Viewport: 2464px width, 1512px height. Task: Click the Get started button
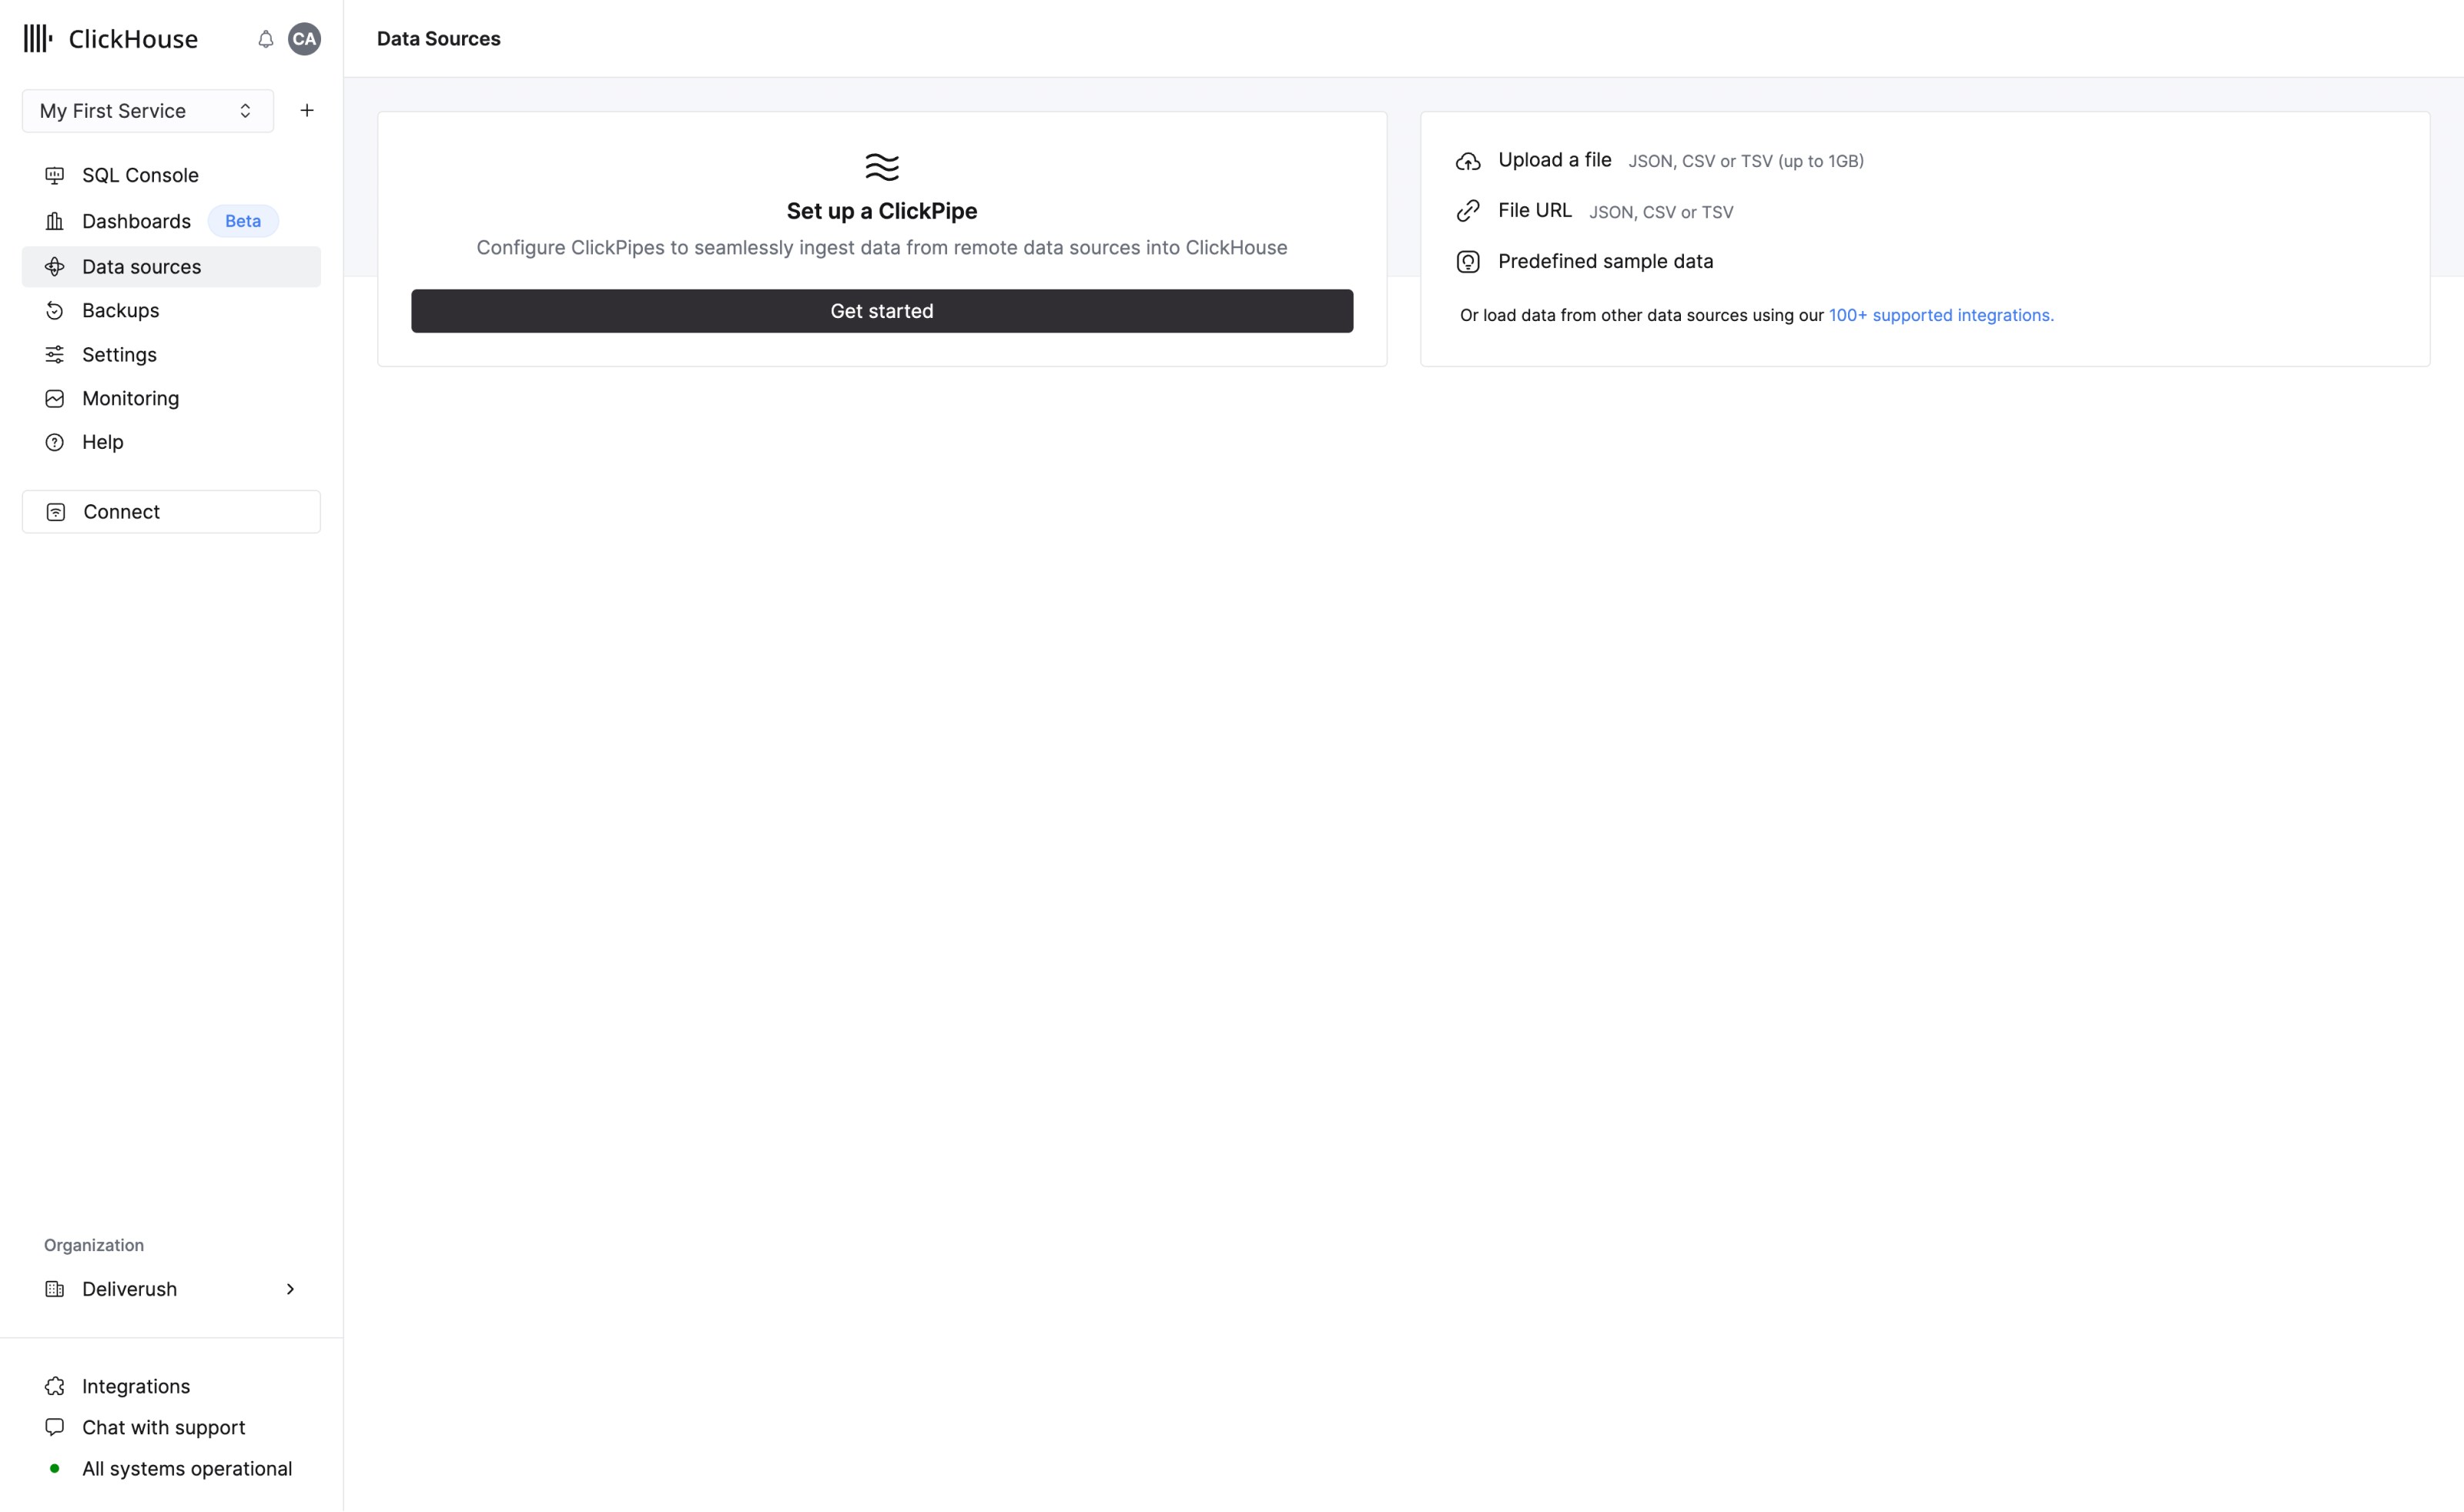point(882,309)
